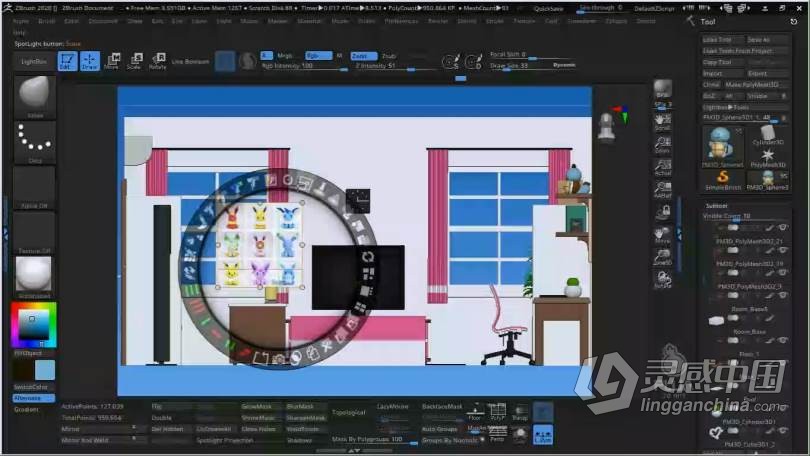Expand the Lightbox Tools entry
810x456 pixels.
[x=745, y=107]
